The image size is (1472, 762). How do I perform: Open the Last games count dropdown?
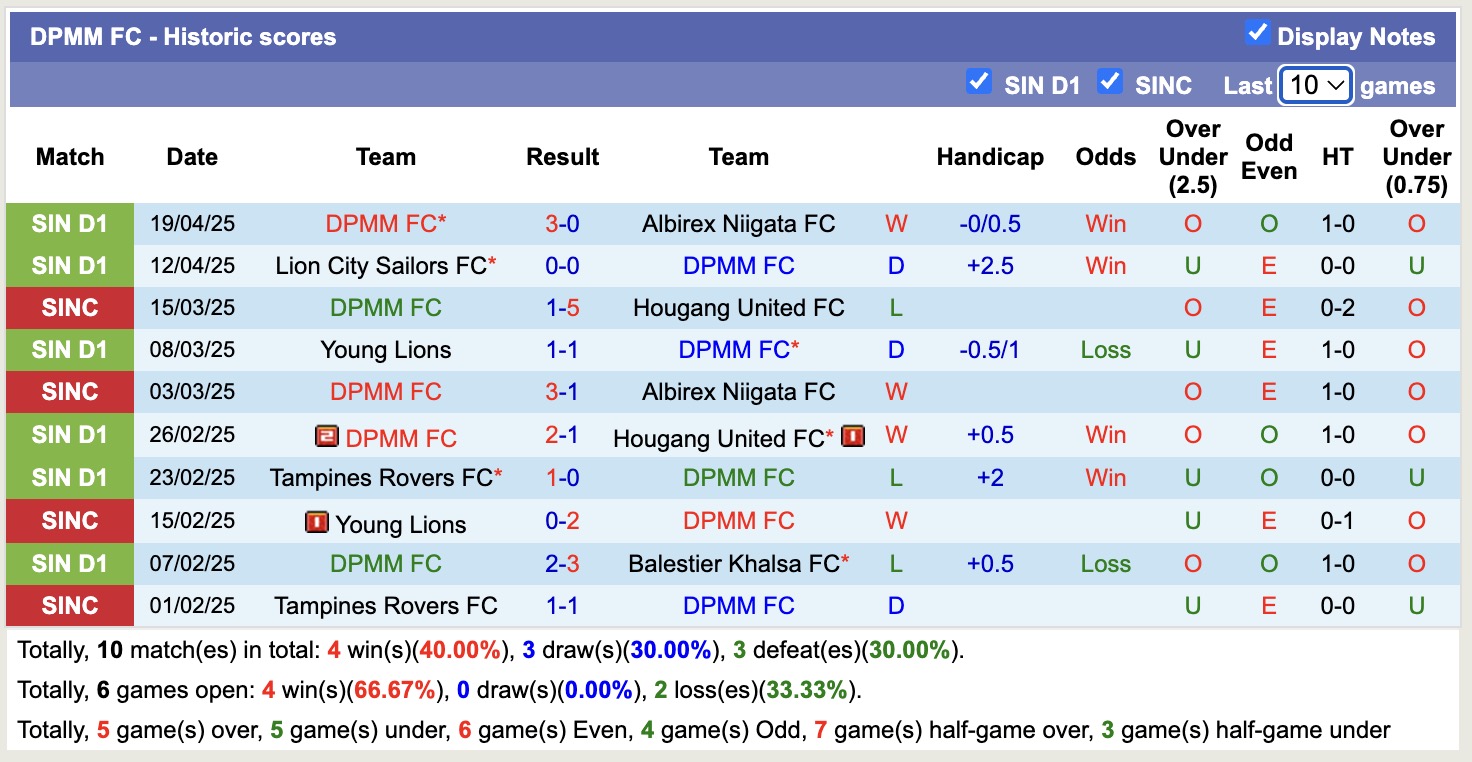tap(1316, 85)
